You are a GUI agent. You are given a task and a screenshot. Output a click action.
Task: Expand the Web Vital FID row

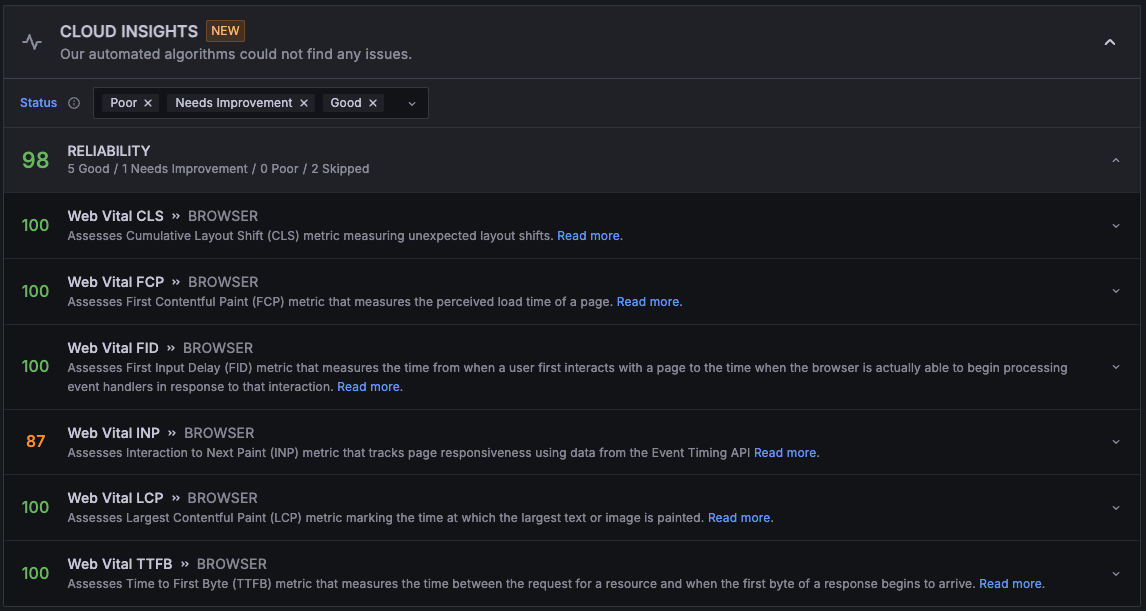coord(1116,367)
